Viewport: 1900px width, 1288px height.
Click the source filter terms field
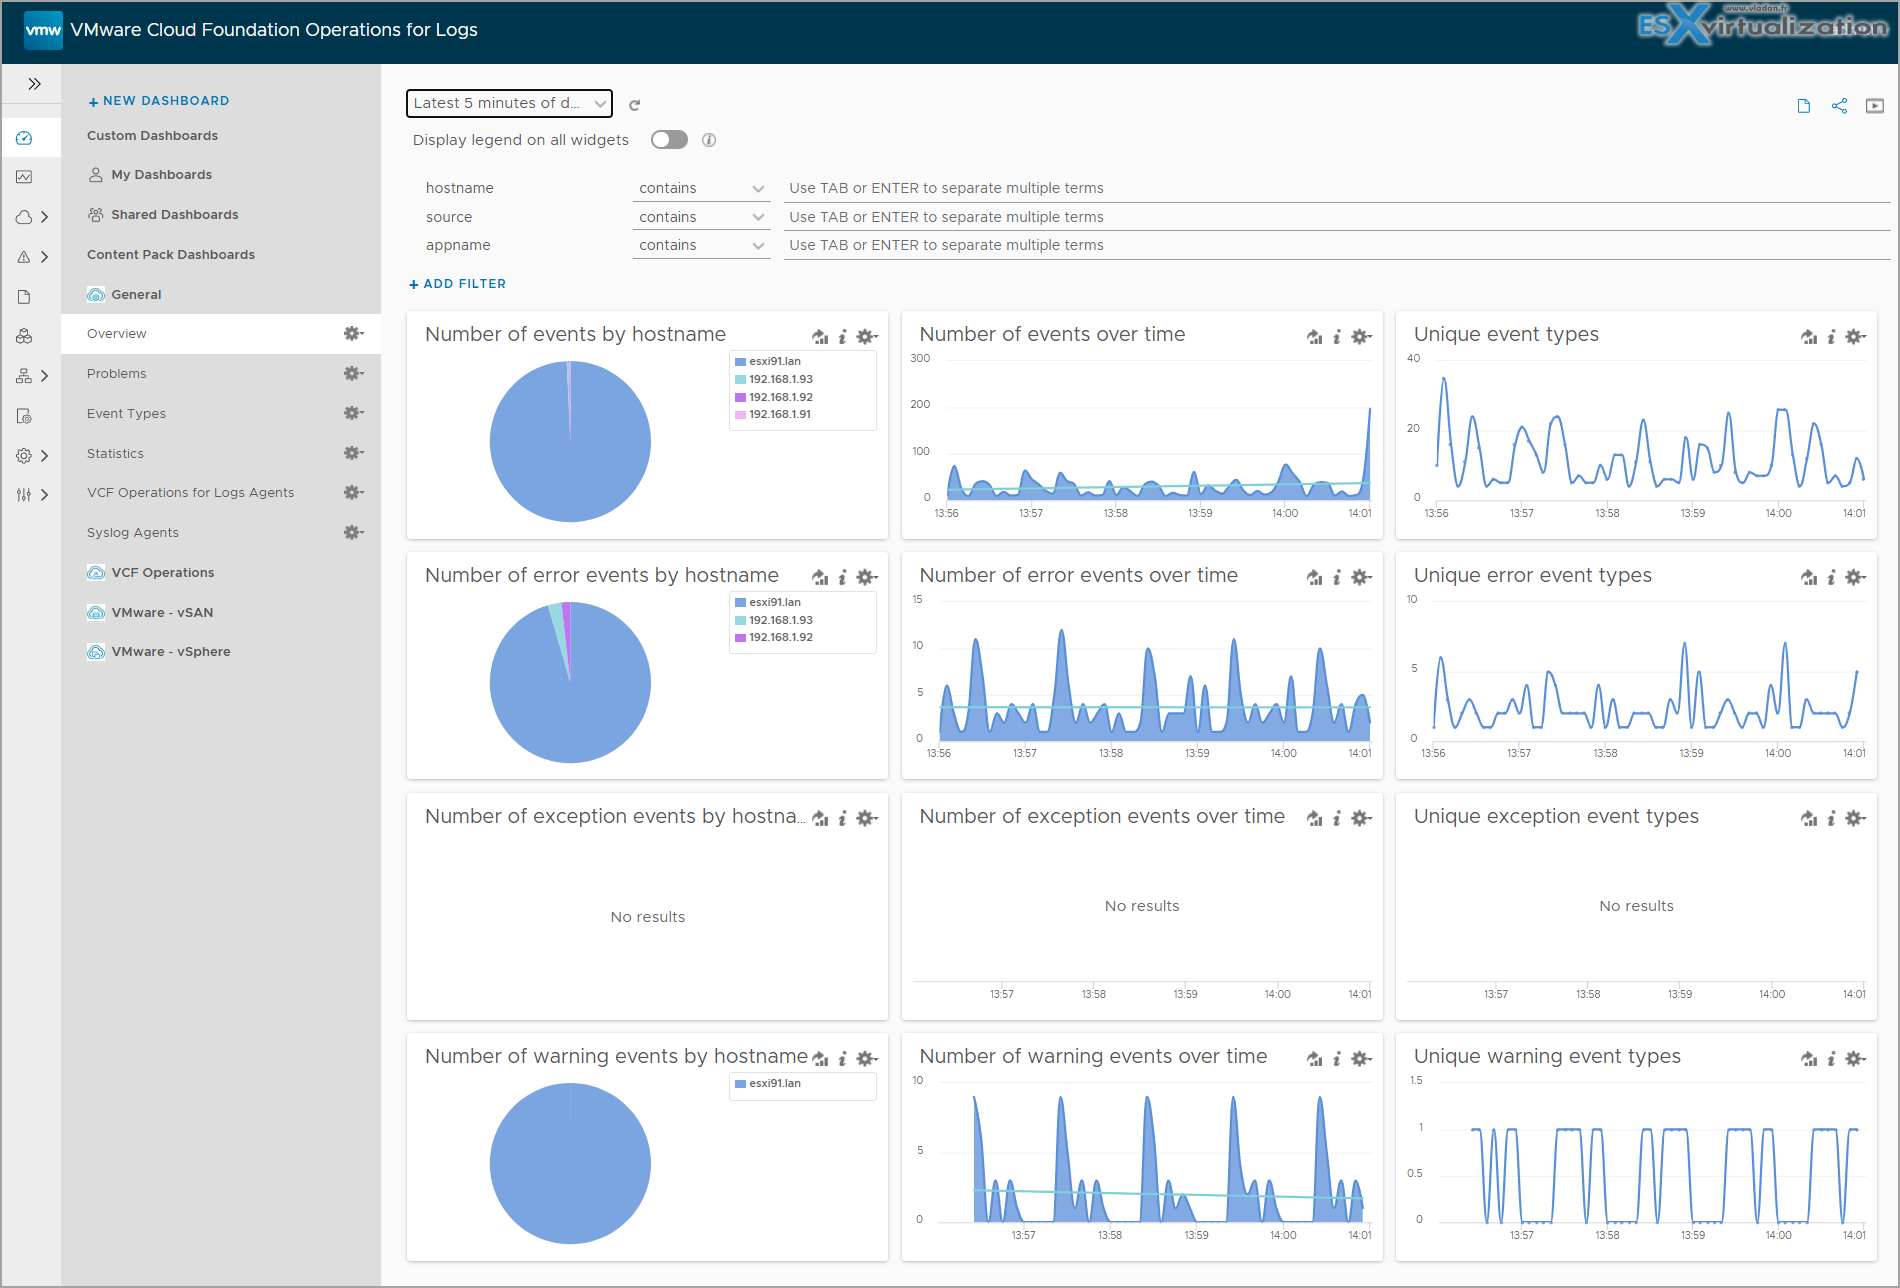tap(1337, 217)
